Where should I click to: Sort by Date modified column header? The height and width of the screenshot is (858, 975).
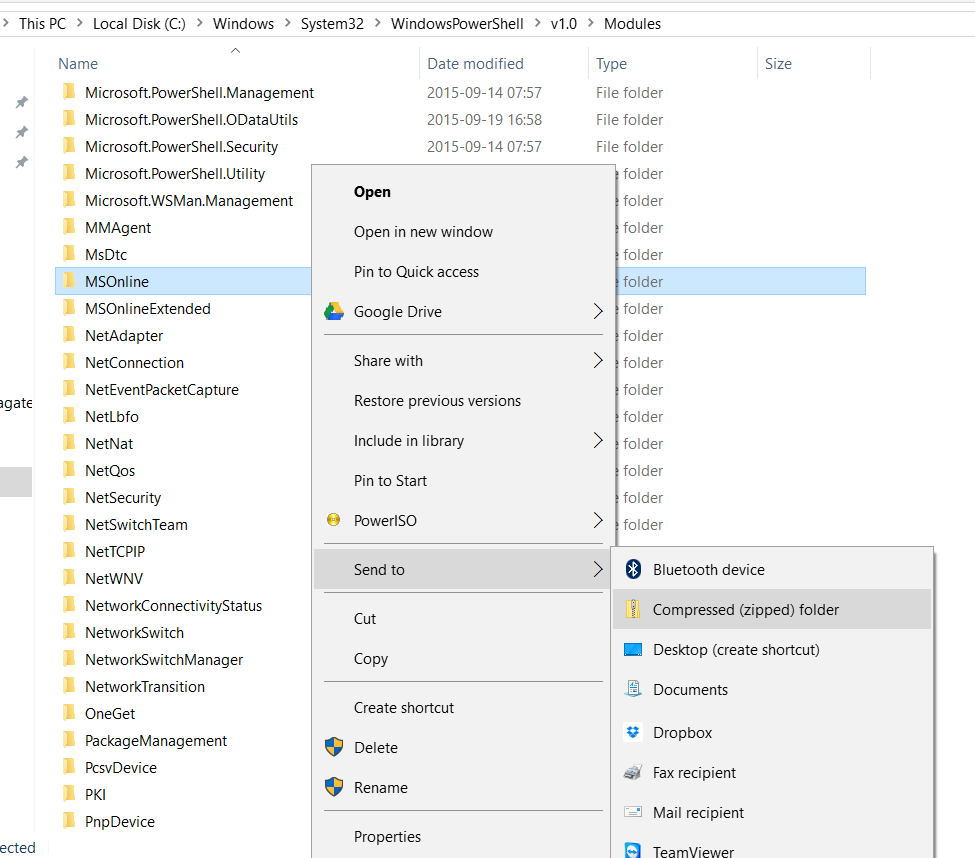pos(475,63)
